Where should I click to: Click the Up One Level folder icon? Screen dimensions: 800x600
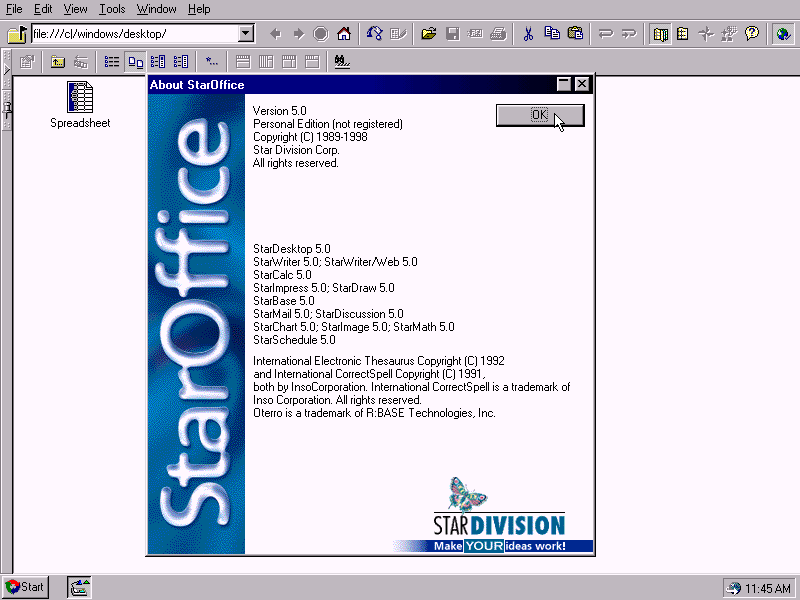(x=58, y=62)
